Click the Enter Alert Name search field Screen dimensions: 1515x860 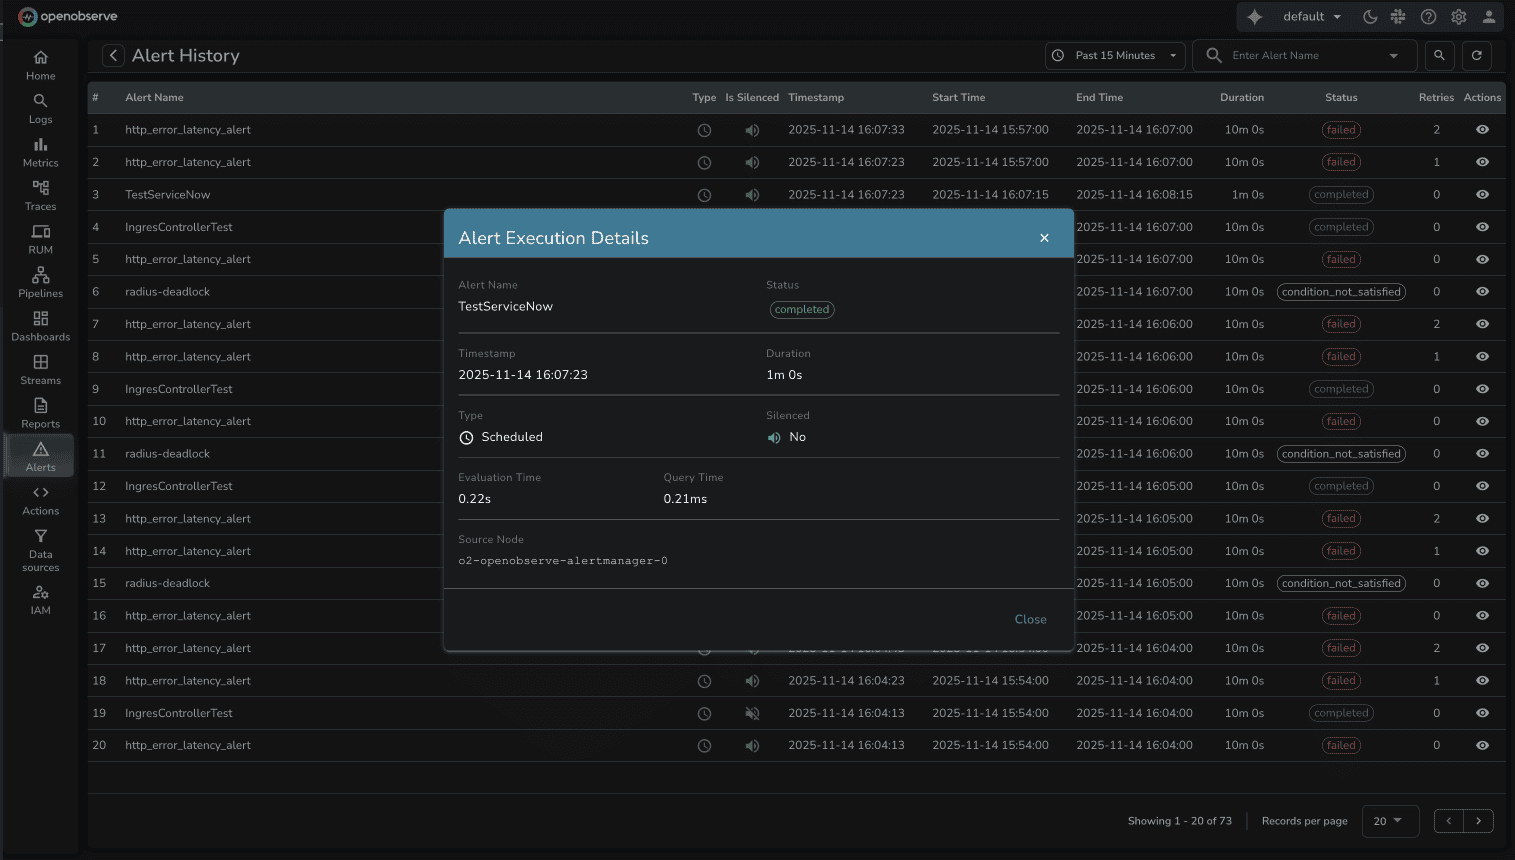click(x=1300, y=55)
